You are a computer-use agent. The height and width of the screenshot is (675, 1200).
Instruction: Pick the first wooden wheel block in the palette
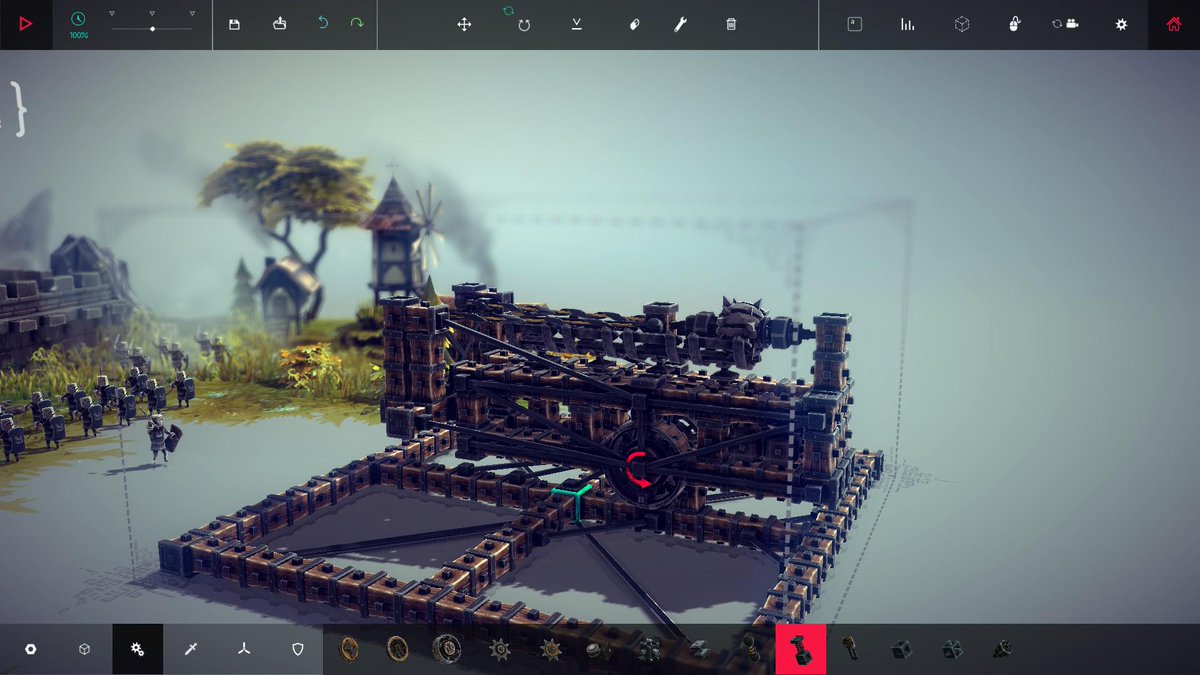tap(349, 649)
